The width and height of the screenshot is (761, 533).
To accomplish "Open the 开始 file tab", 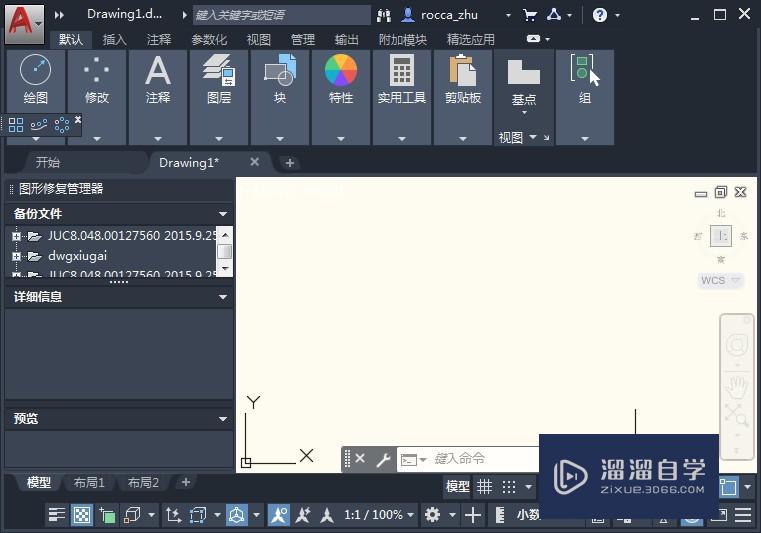I will pos(48,162).
